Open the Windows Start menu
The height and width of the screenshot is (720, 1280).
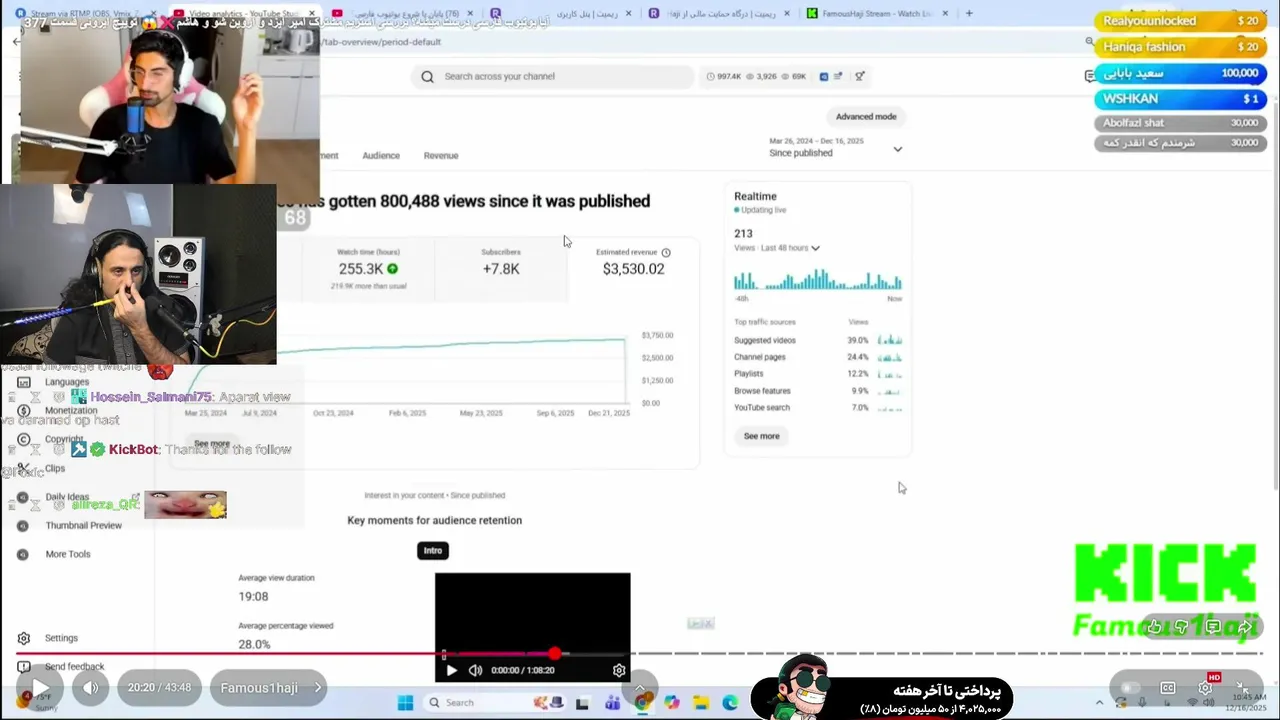[x=405, y=703]
